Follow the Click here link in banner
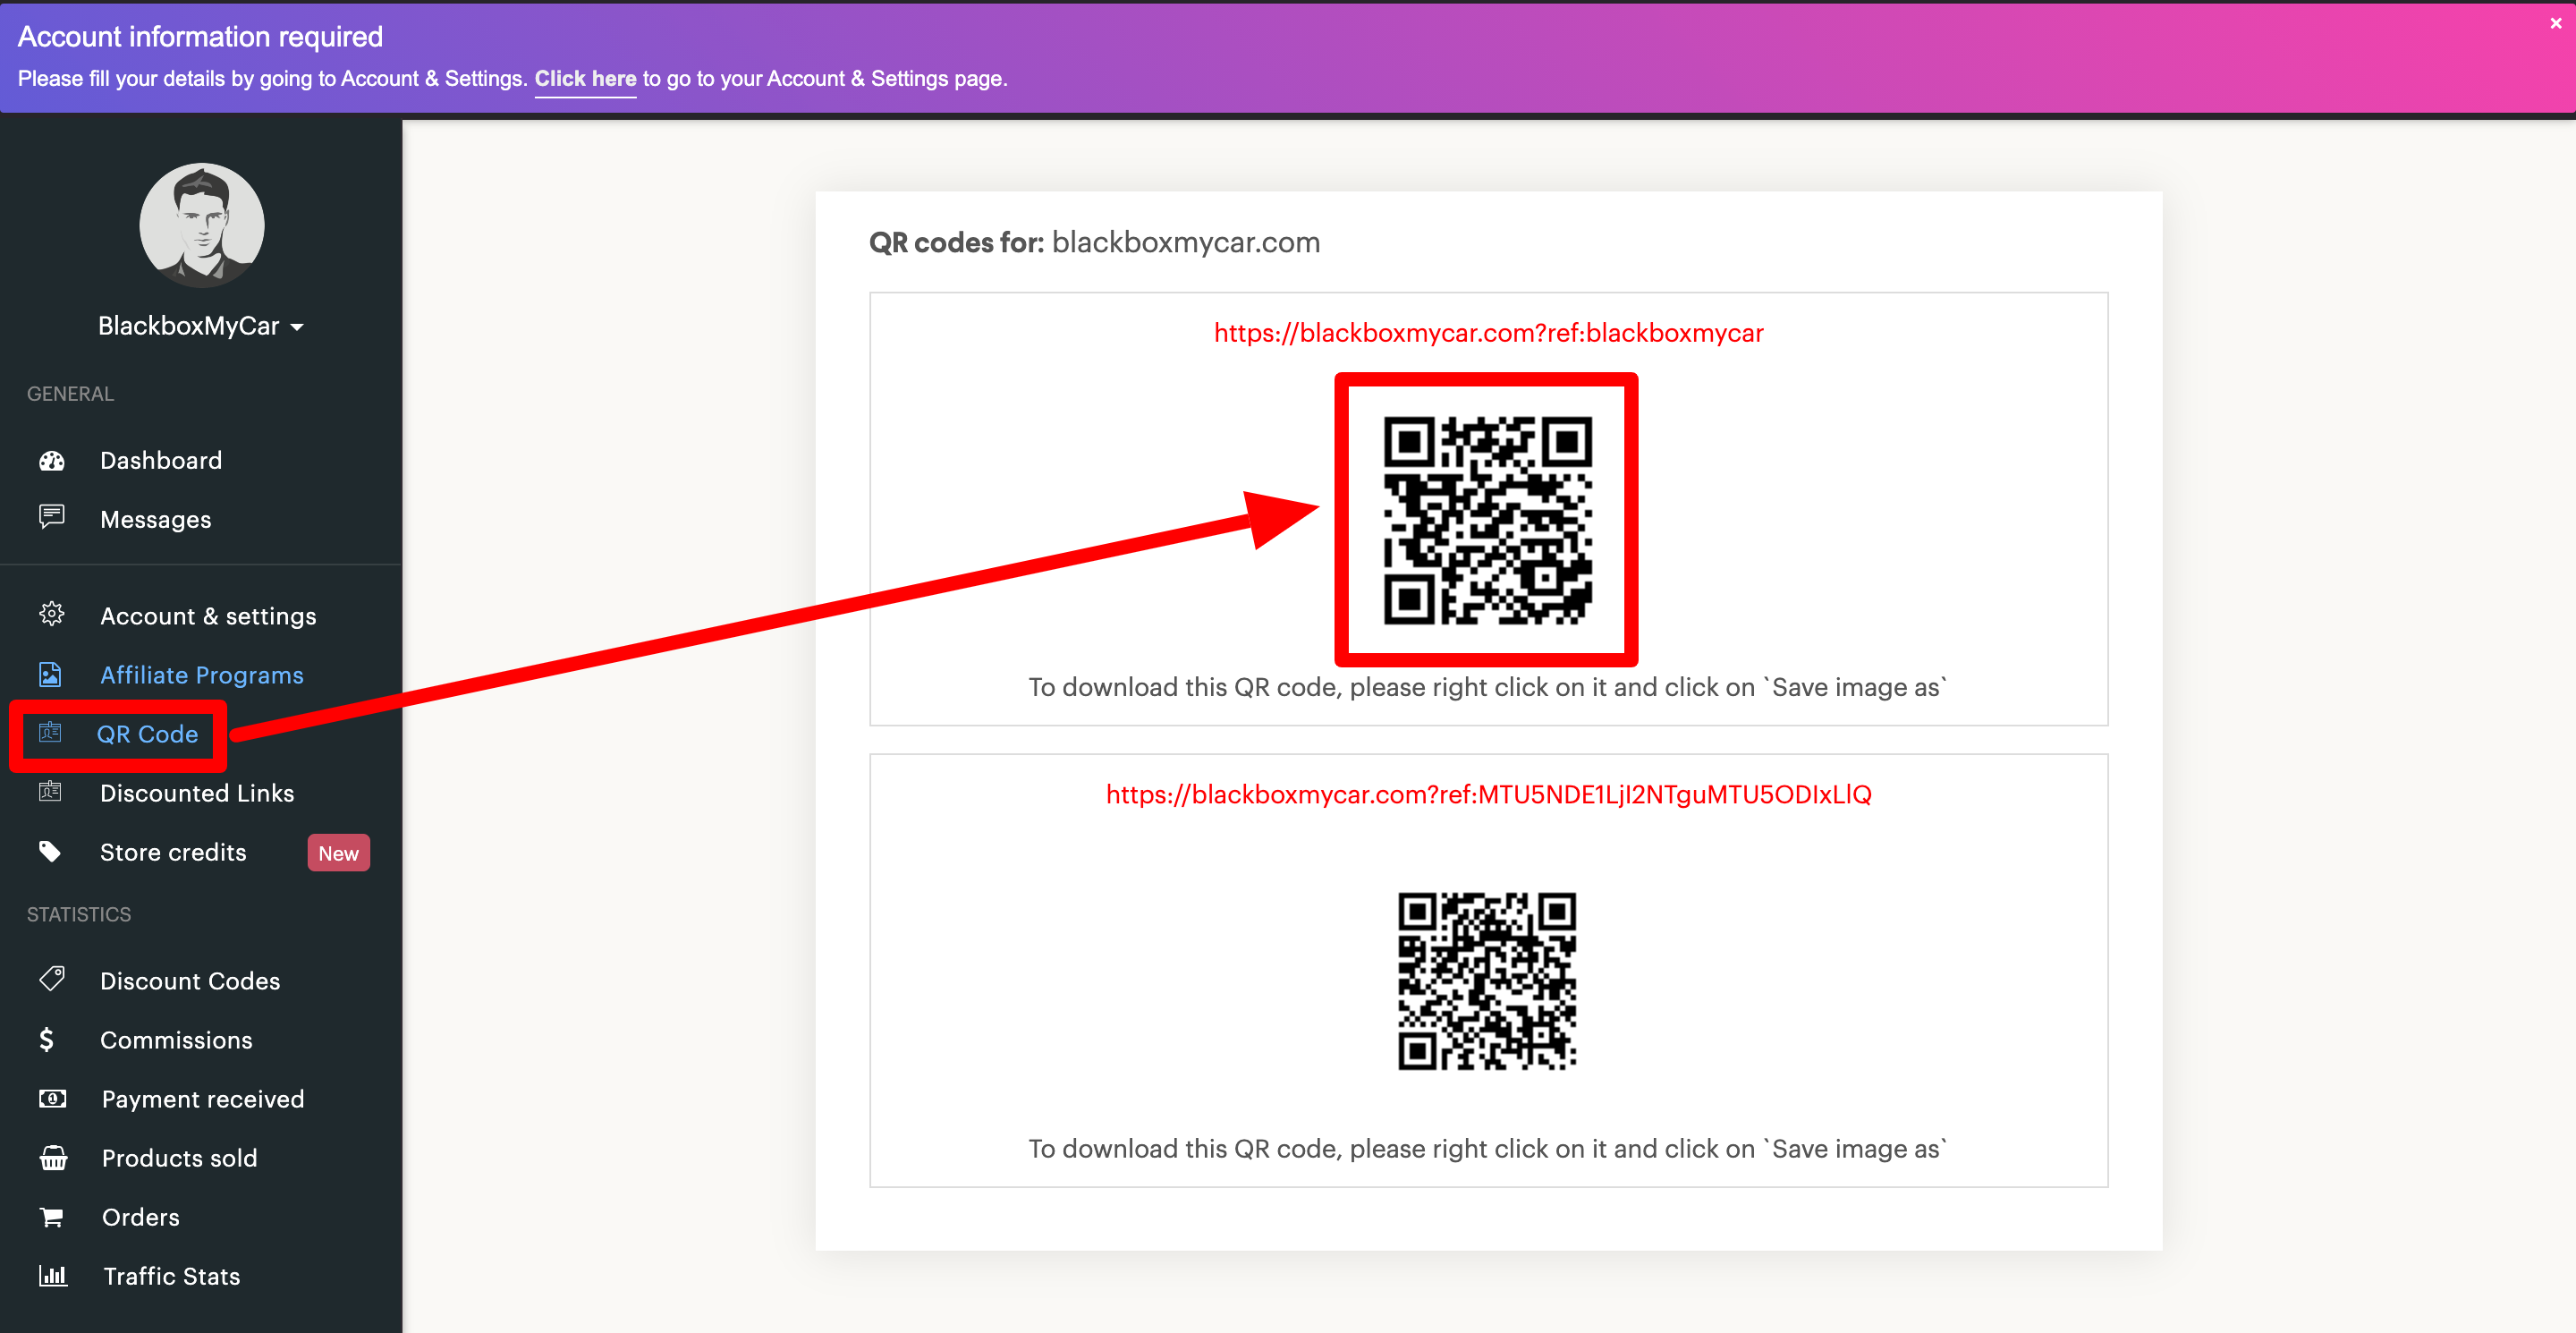This screenshot has height=1333, width=2576. 585,79
